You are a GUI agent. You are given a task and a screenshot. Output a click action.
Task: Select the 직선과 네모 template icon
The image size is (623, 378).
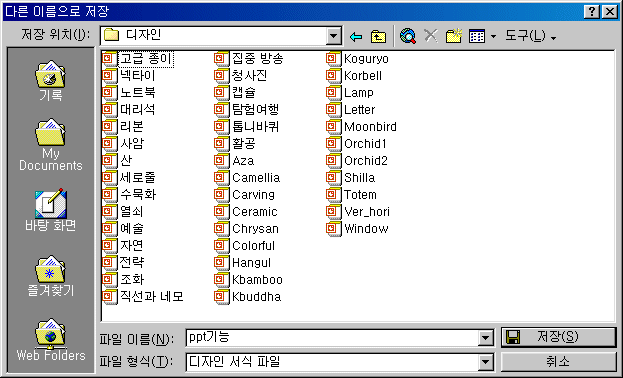(x=109, y=297)
